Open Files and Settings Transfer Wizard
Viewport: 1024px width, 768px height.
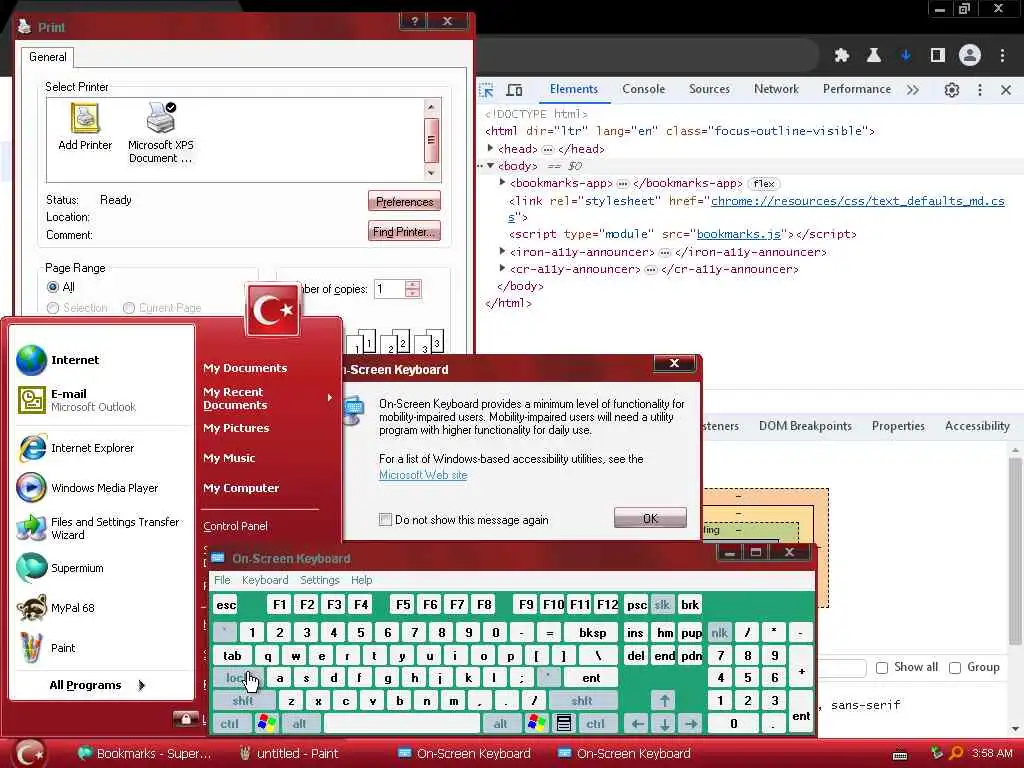pyautogui.click(x=98, y=528)
